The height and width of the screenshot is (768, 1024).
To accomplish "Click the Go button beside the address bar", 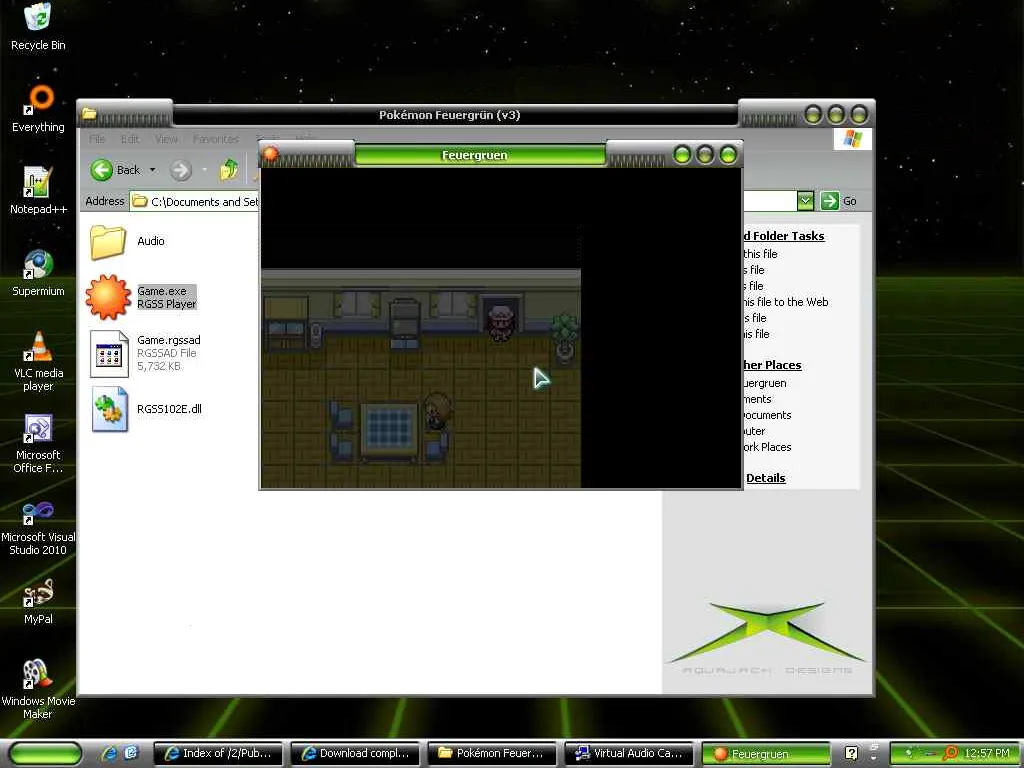I will pyautogui.click(x=839, y=201).
